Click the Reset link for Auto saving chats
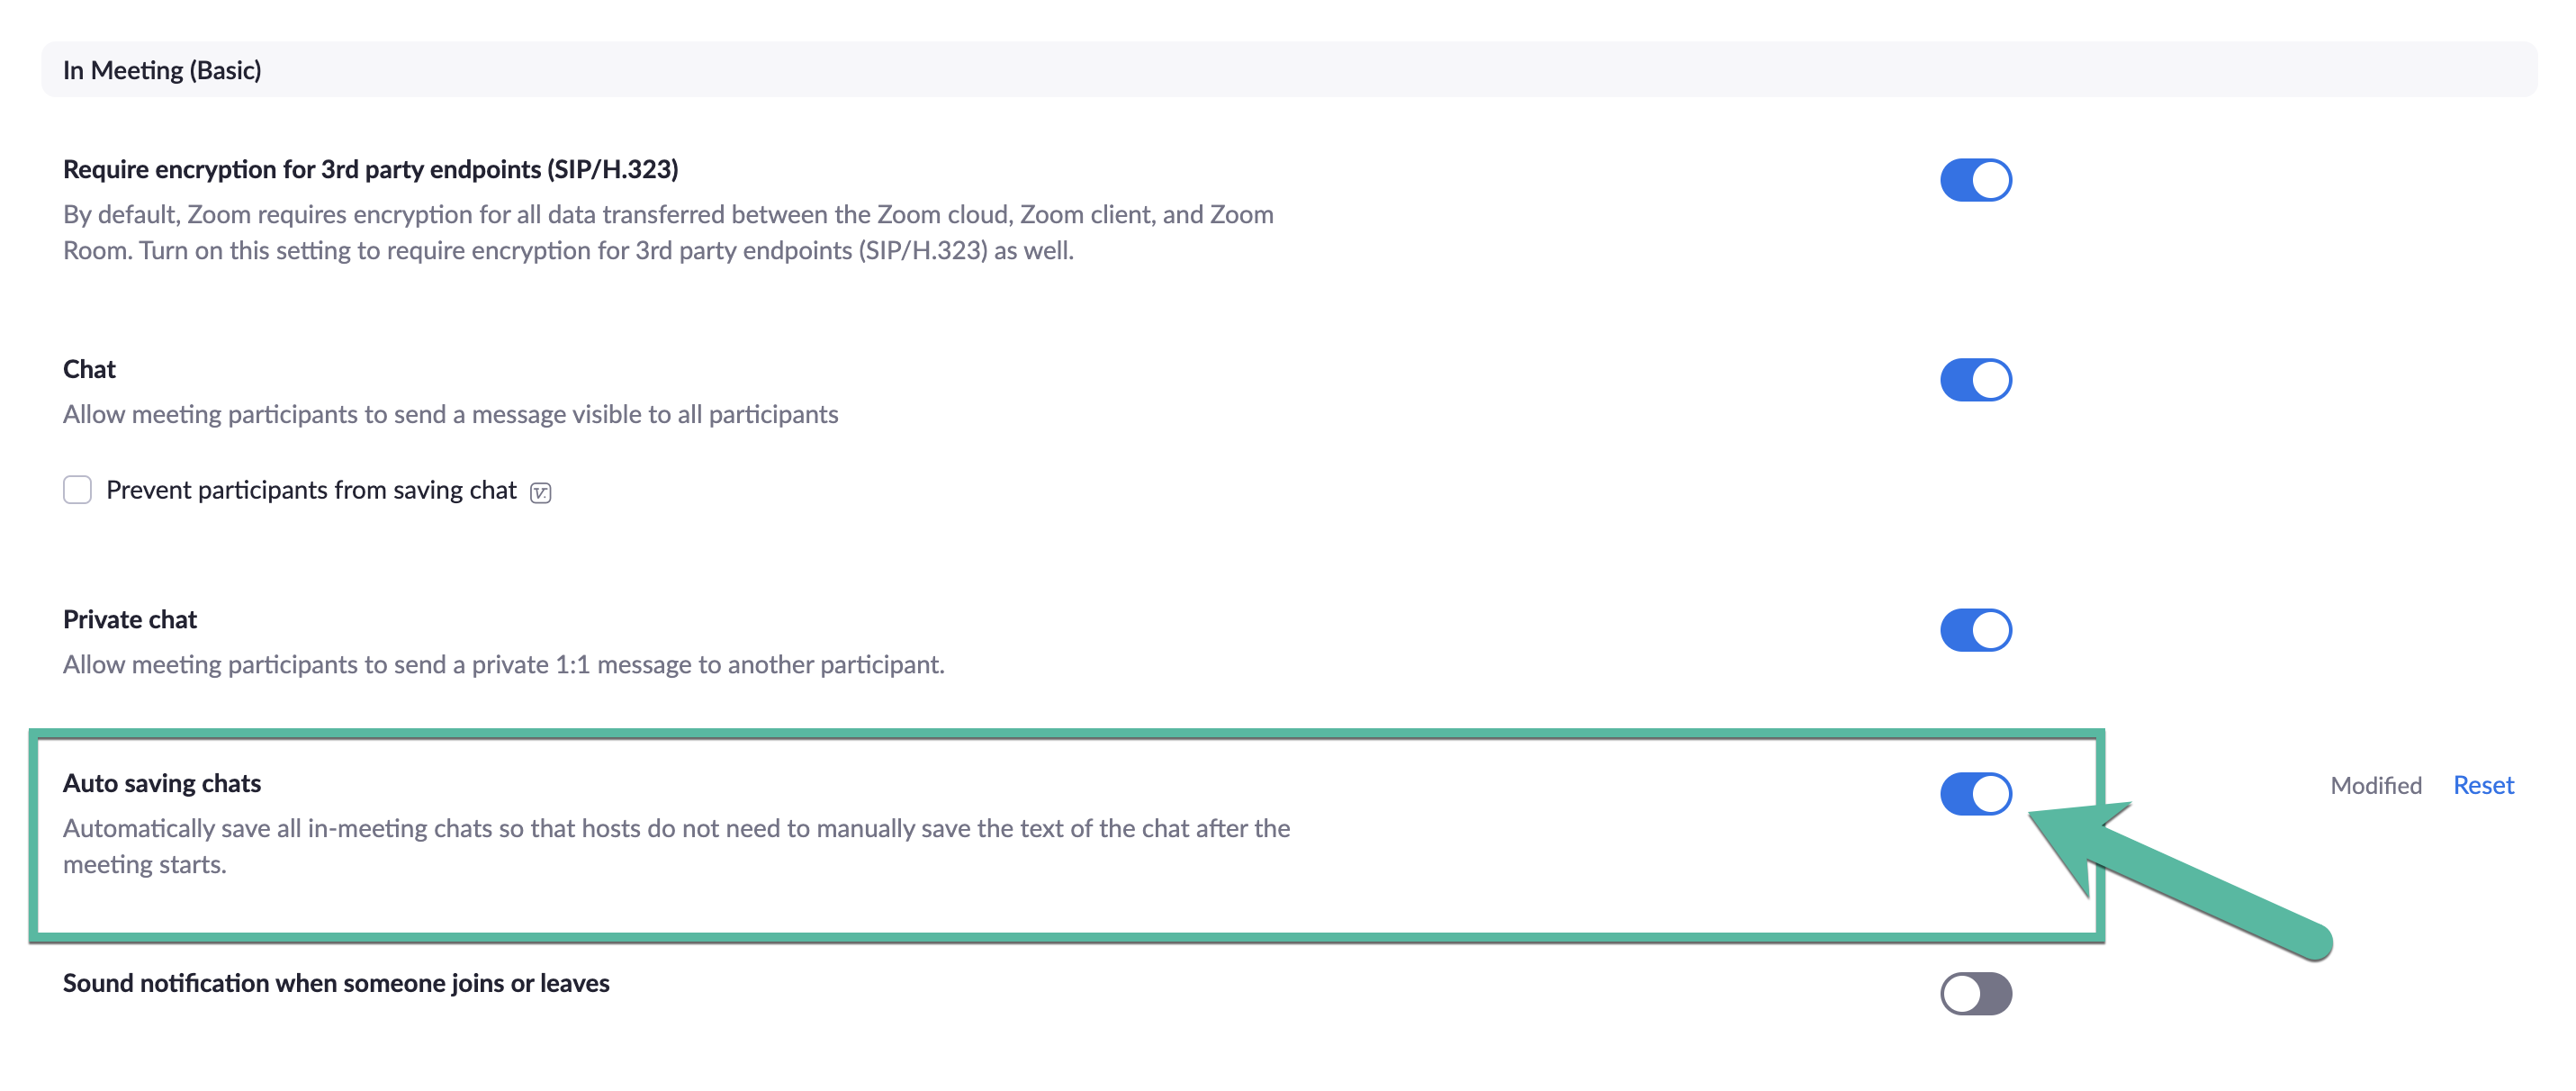Viewport: 2576px width, 1091px height. [2482, 785]
